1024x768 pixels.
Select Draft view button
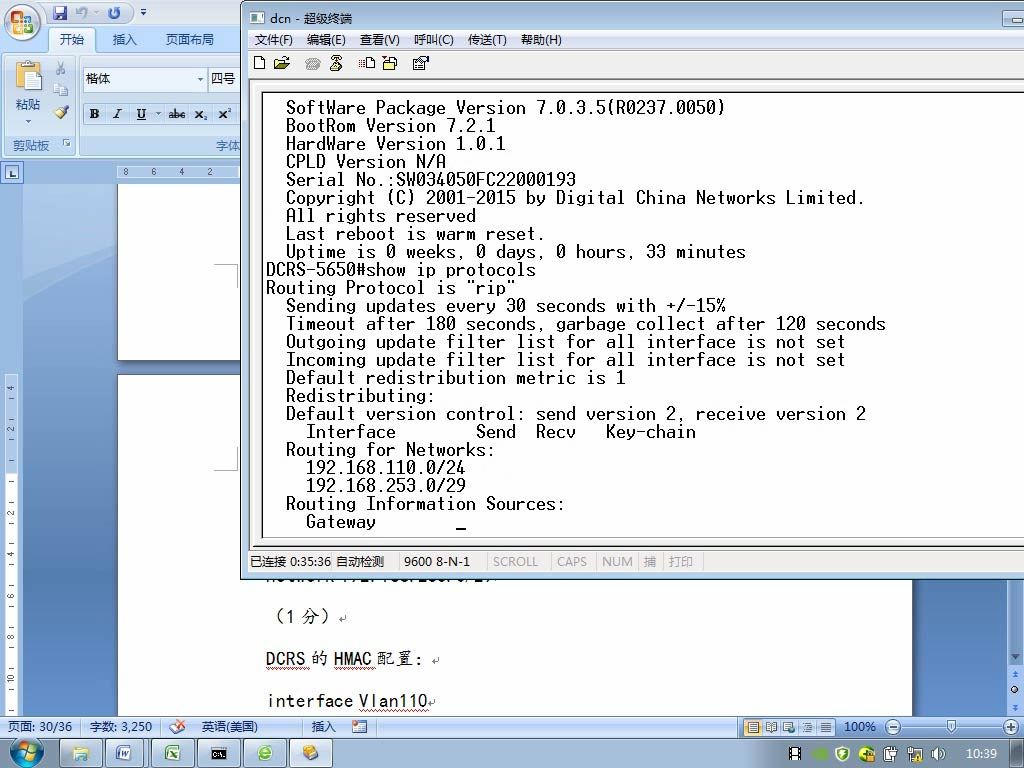826,727
